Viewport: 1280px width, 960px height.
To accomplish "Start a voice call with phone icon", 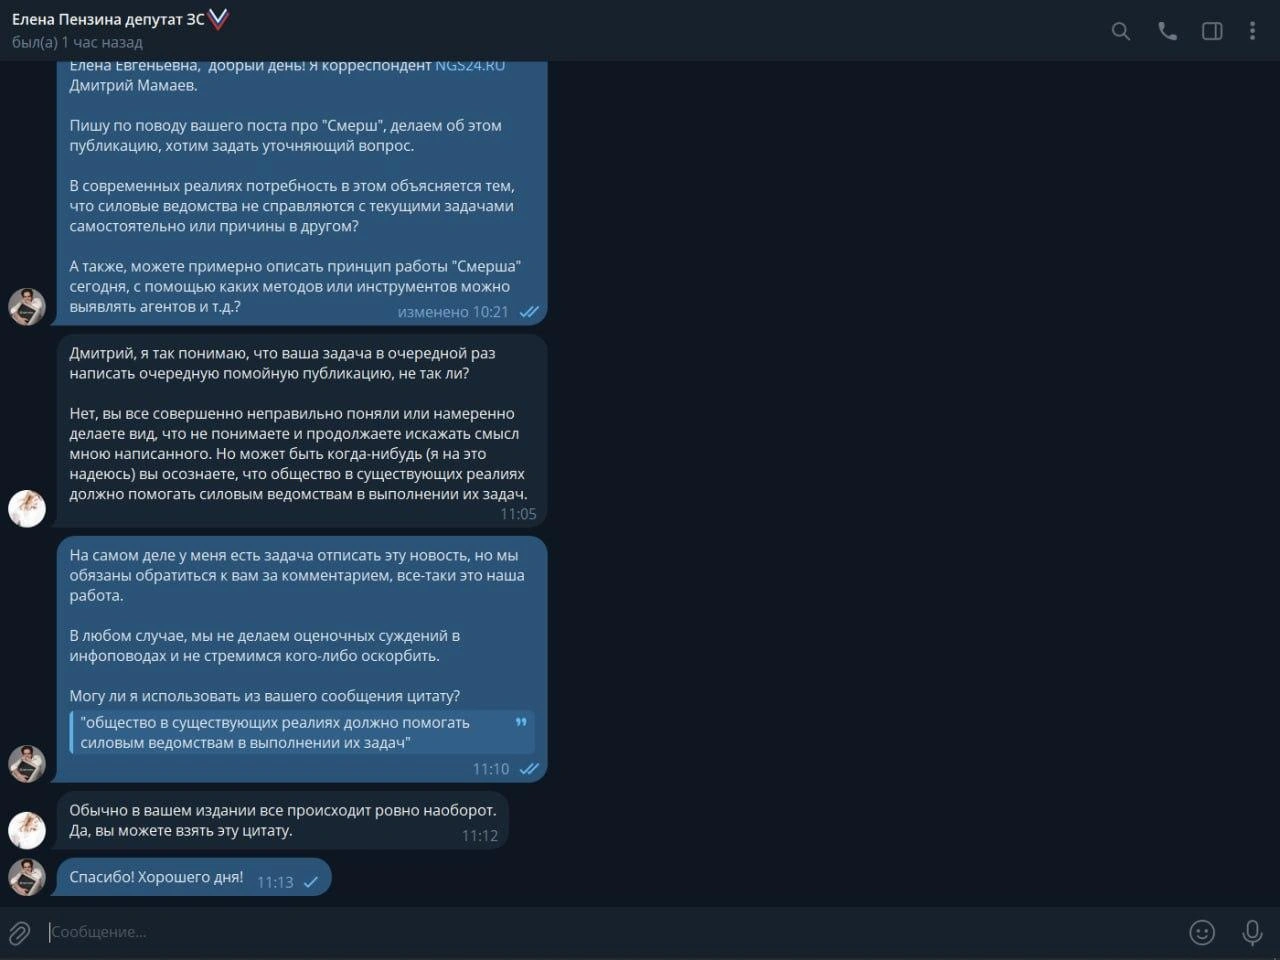I will [x=1167, y=31].
